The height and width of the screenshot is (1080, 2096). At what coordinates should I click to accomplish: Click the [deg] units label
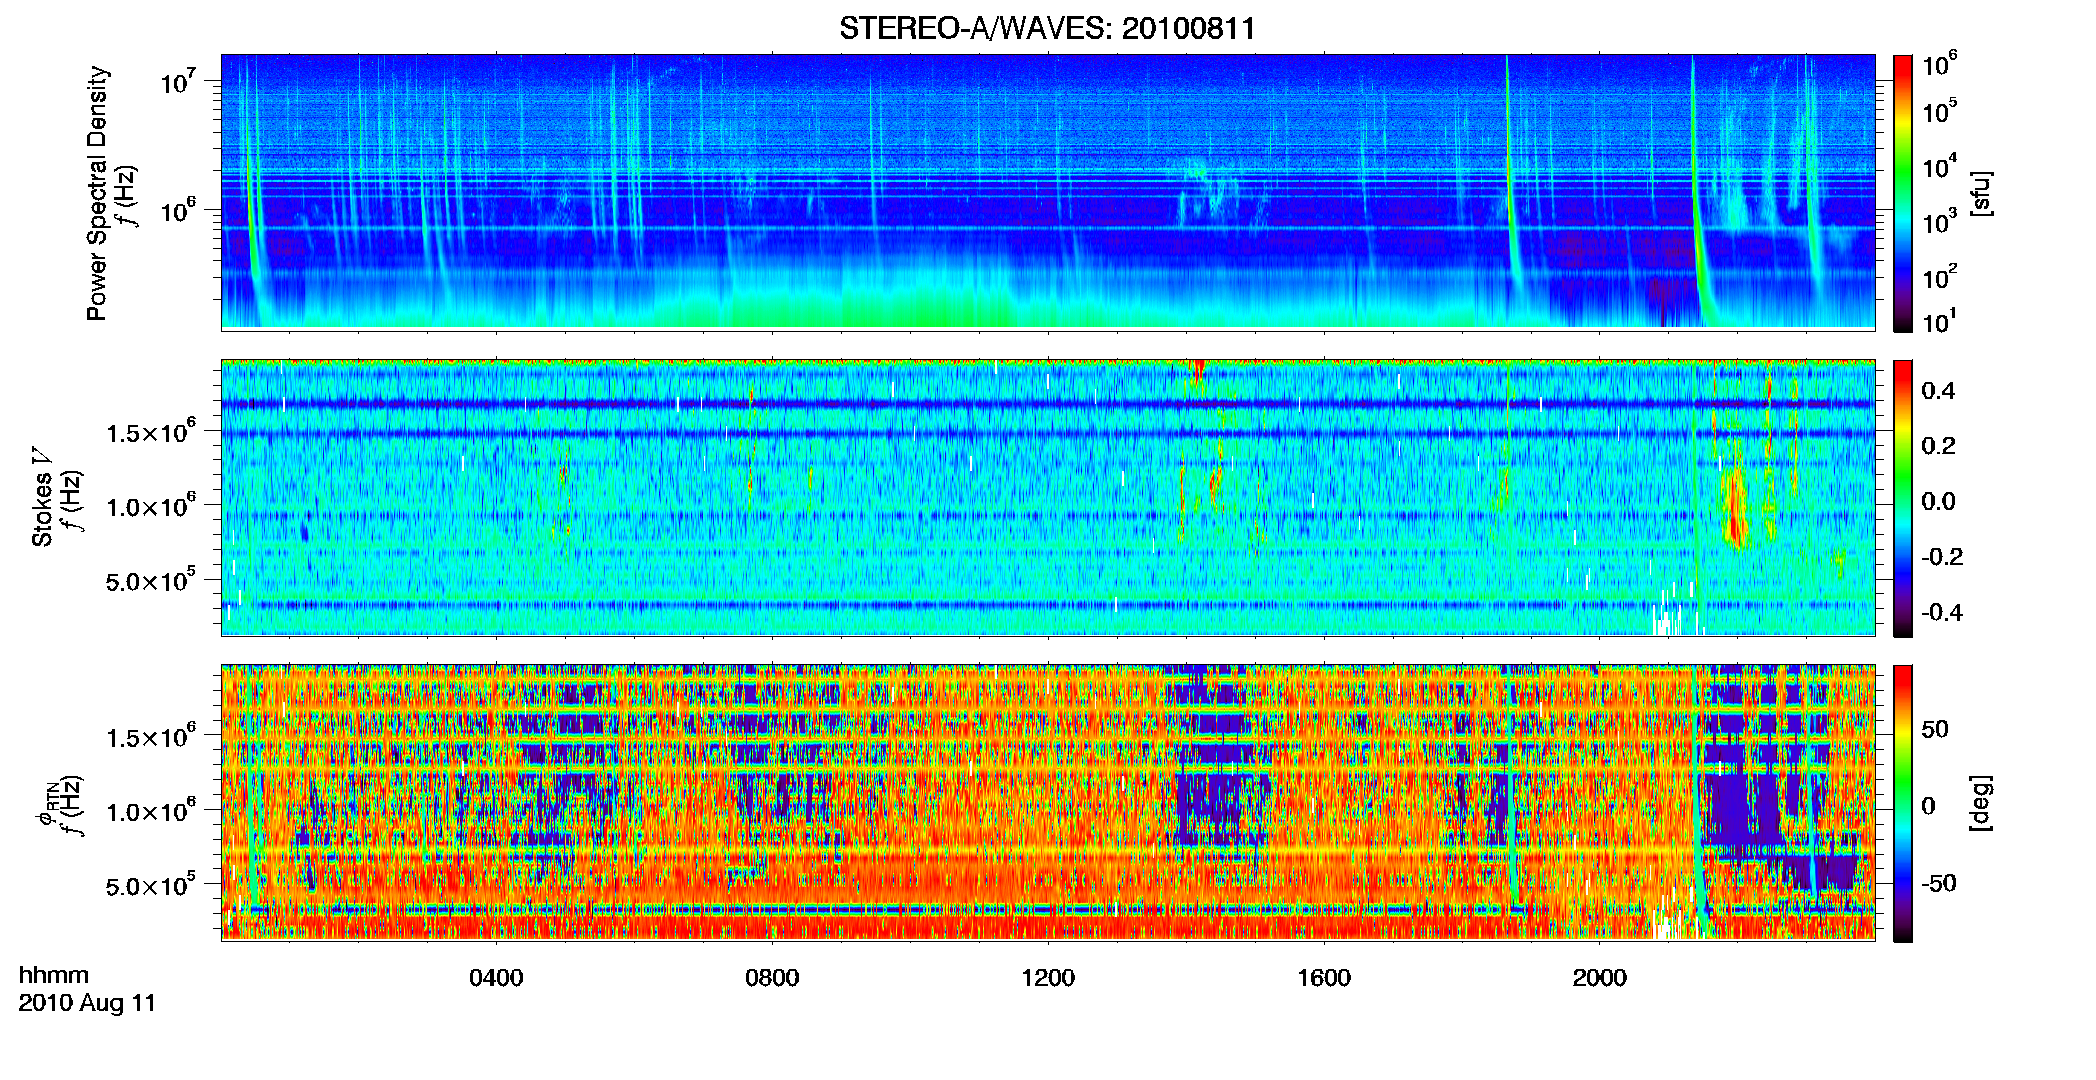[x=1981, y=803]
